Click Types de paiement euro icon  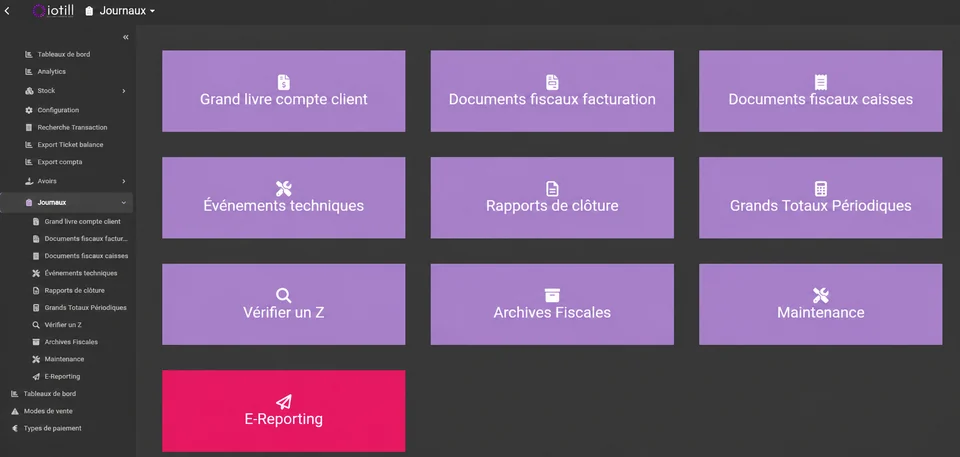pos(15,428)
